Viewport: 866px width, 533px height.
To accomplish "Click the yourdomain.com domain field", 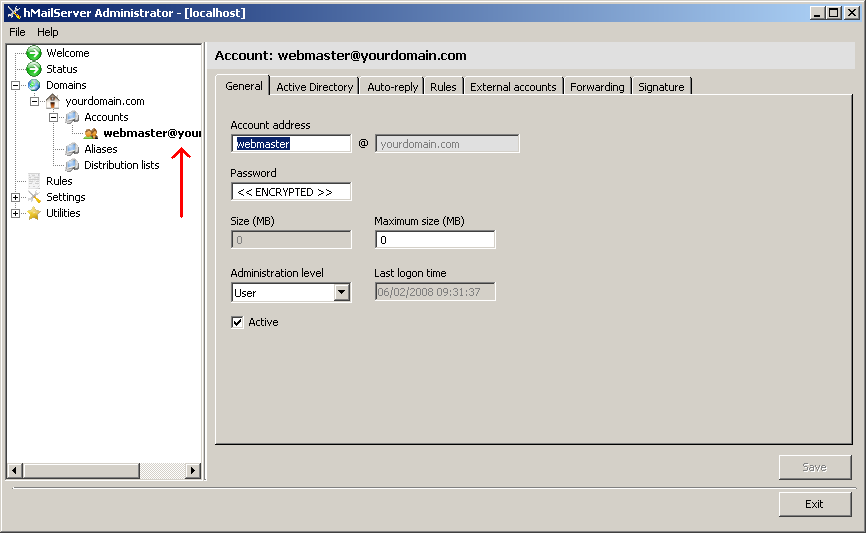I will [447, 144].
